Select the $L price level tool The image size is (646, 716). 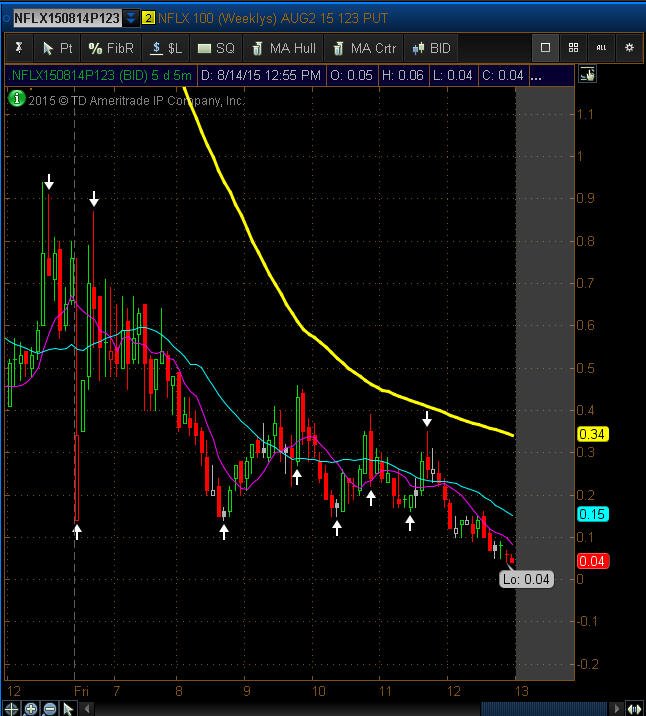[166, 48]
